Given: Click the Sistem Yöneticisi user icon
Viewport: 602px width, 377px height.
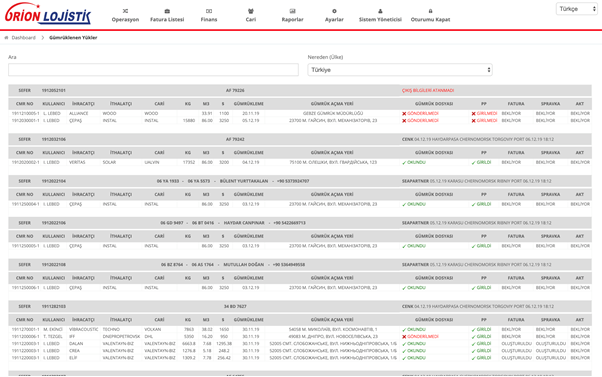Looking at the screenshot, I should (x=380, y=11).
